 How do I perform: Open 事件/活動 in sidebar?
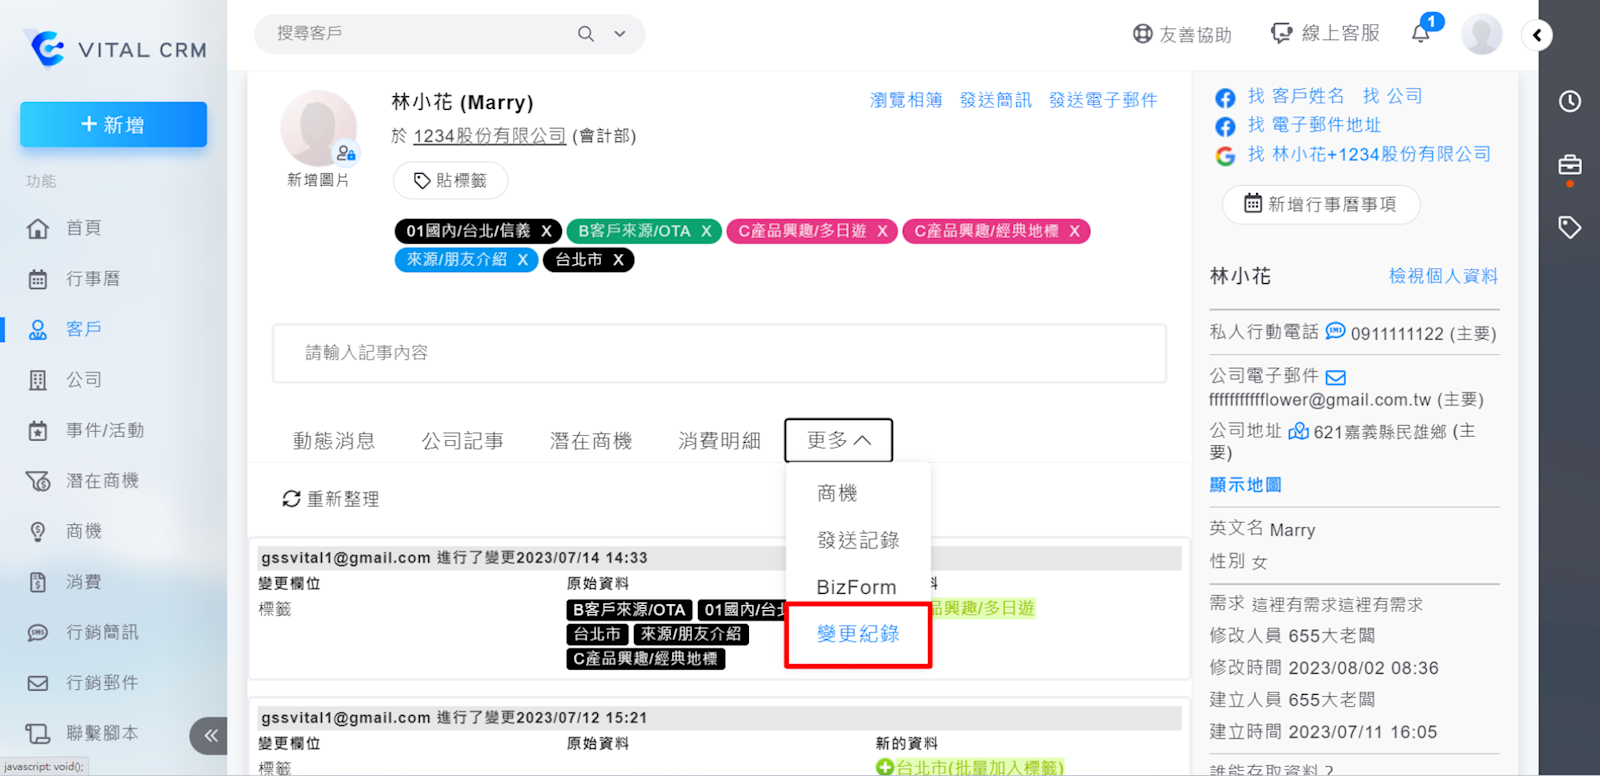[105, 431]
